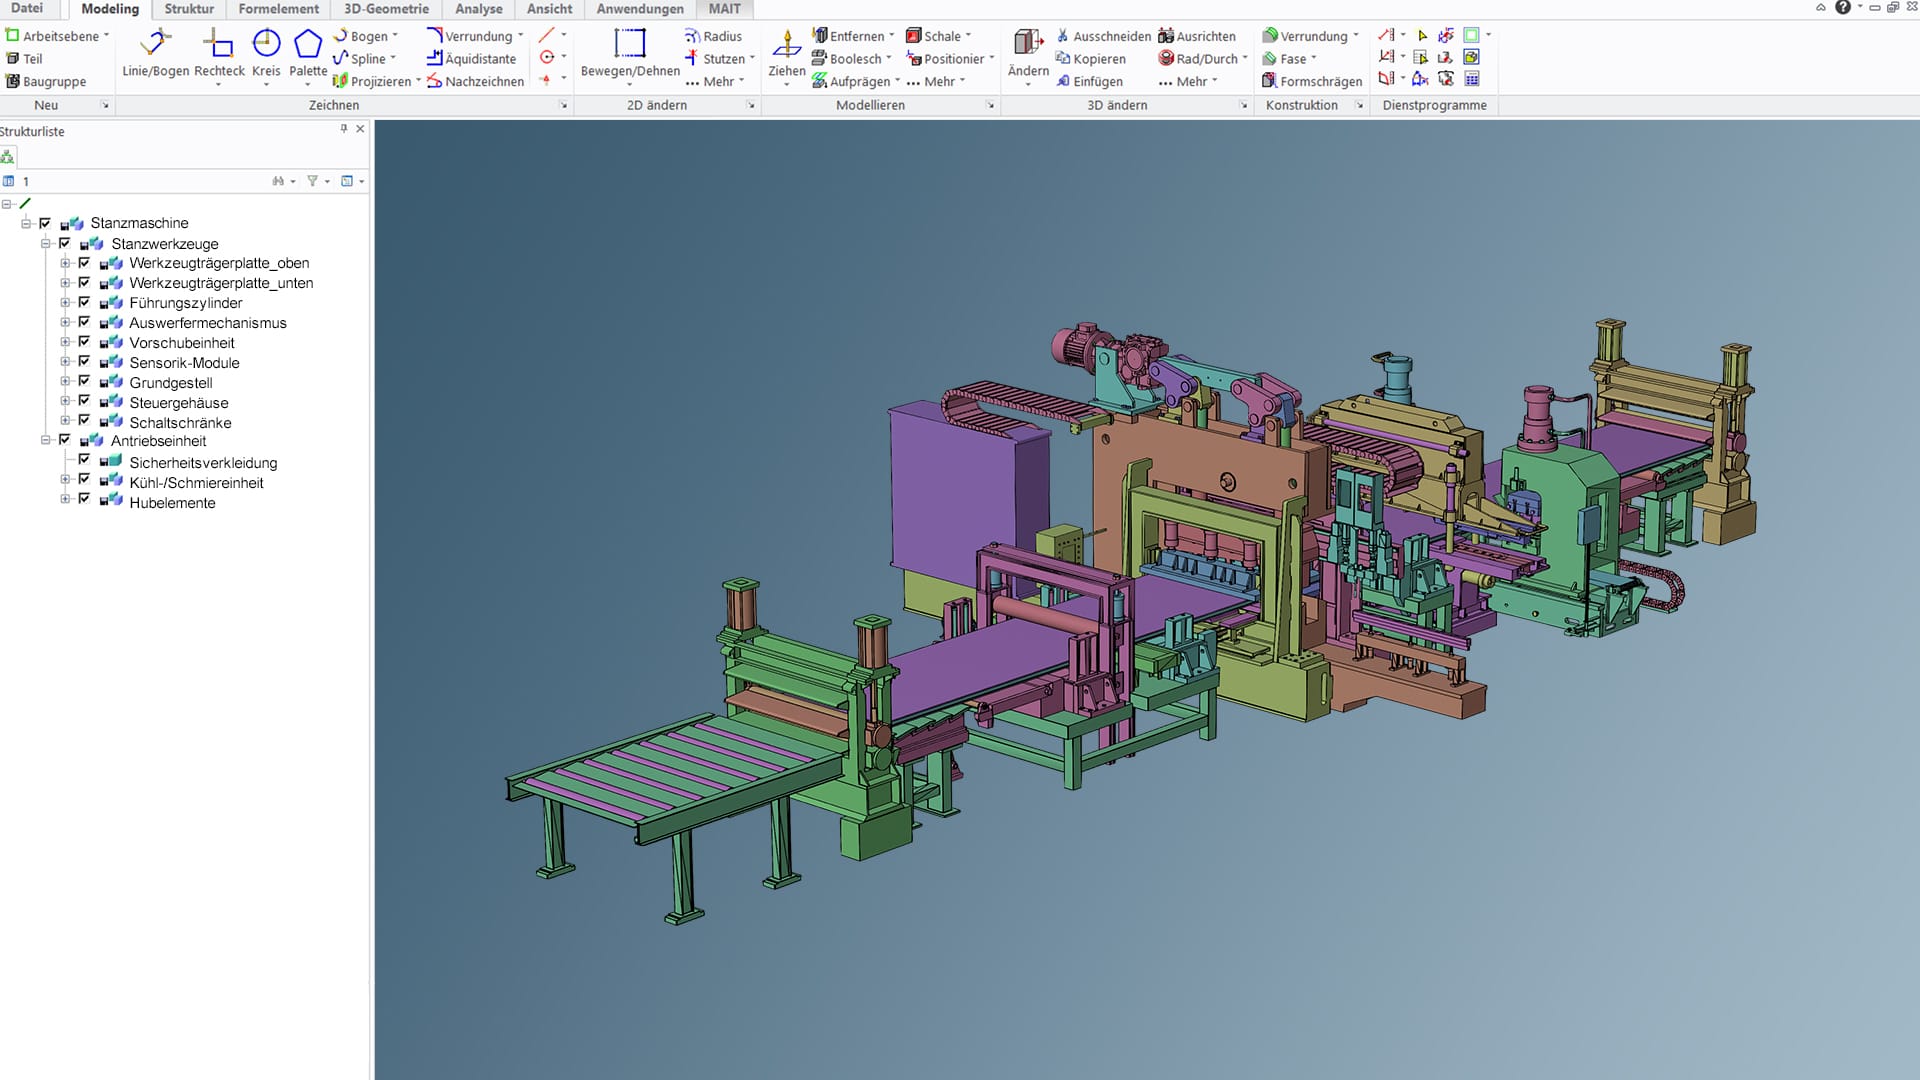Switch to the 3D-Geometrie tab

tap(386, 9)
